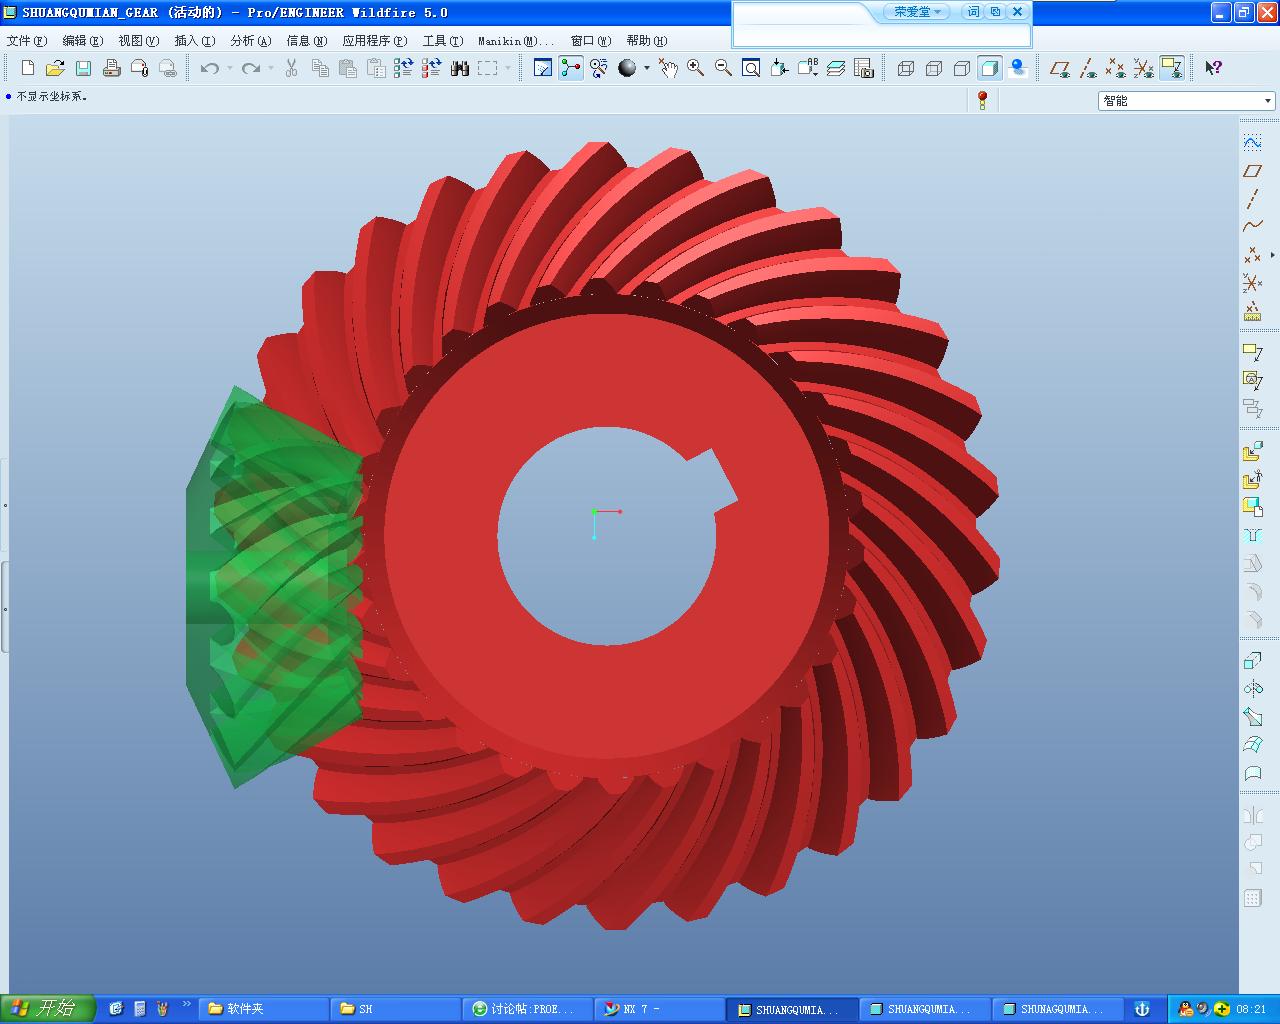The image size is (1280, 1024).
Task: Switch to No Hidden display mode
Action: 962,68
